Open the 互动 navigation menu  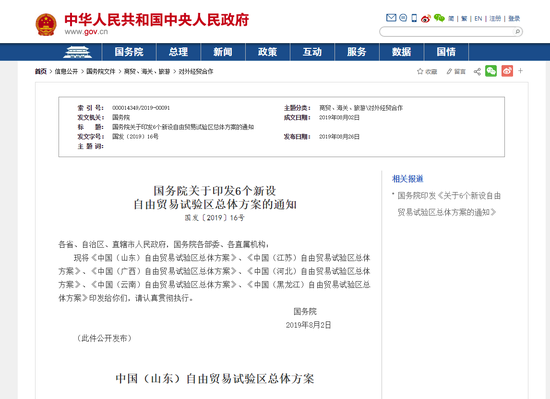(312, 52)
